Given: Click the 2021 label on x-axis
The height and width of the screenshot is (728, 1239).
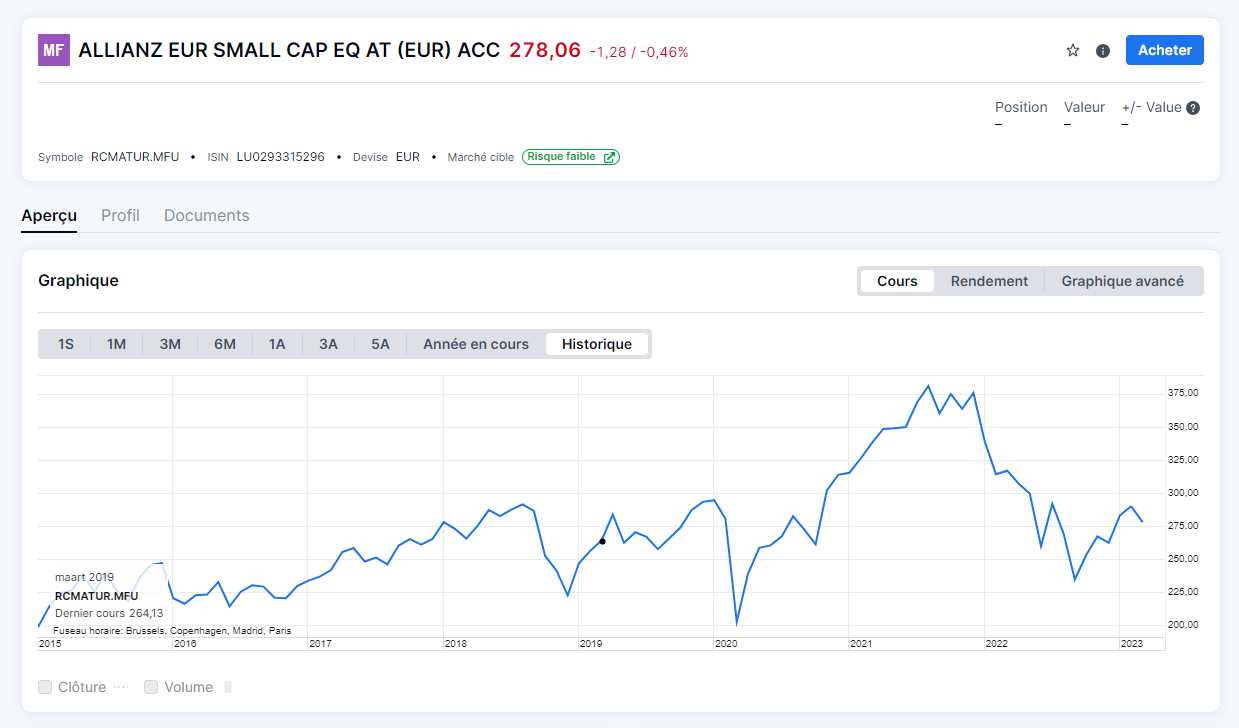Looking at the screenshot, I should click(861, 644).
